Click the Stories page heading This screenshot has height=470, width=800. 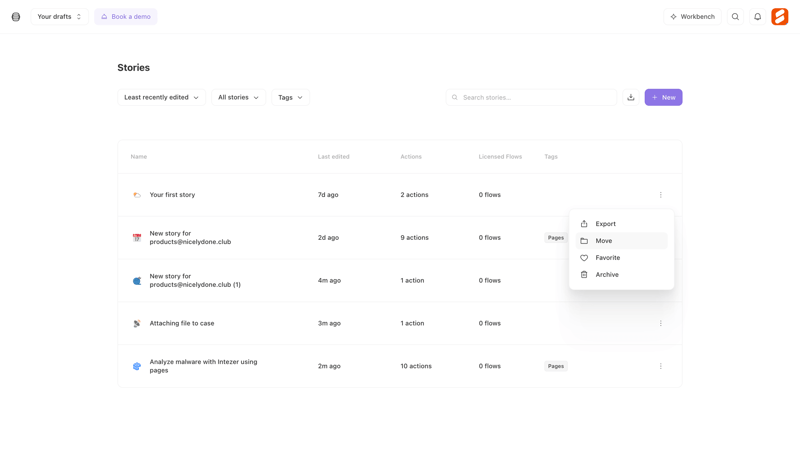pos(134,68)
